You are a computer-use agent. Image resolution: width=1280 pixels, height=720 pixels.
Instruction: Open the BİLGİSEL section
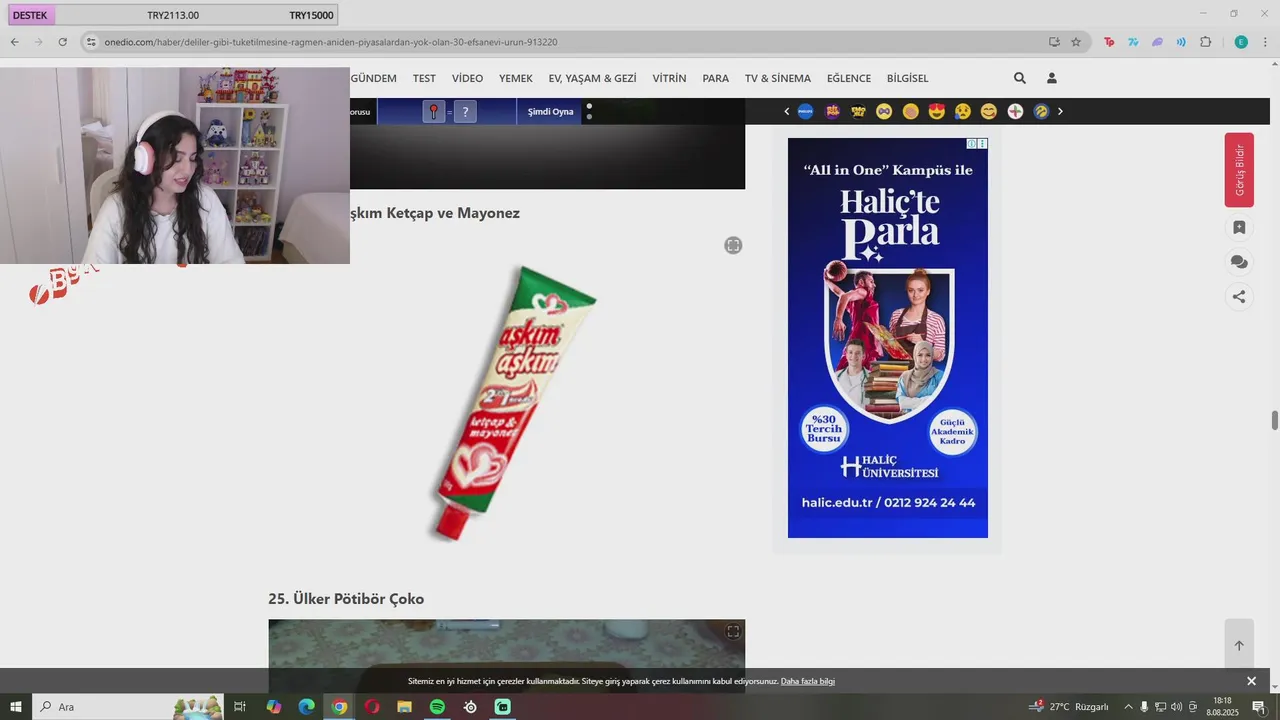click(x=908, y=78)
